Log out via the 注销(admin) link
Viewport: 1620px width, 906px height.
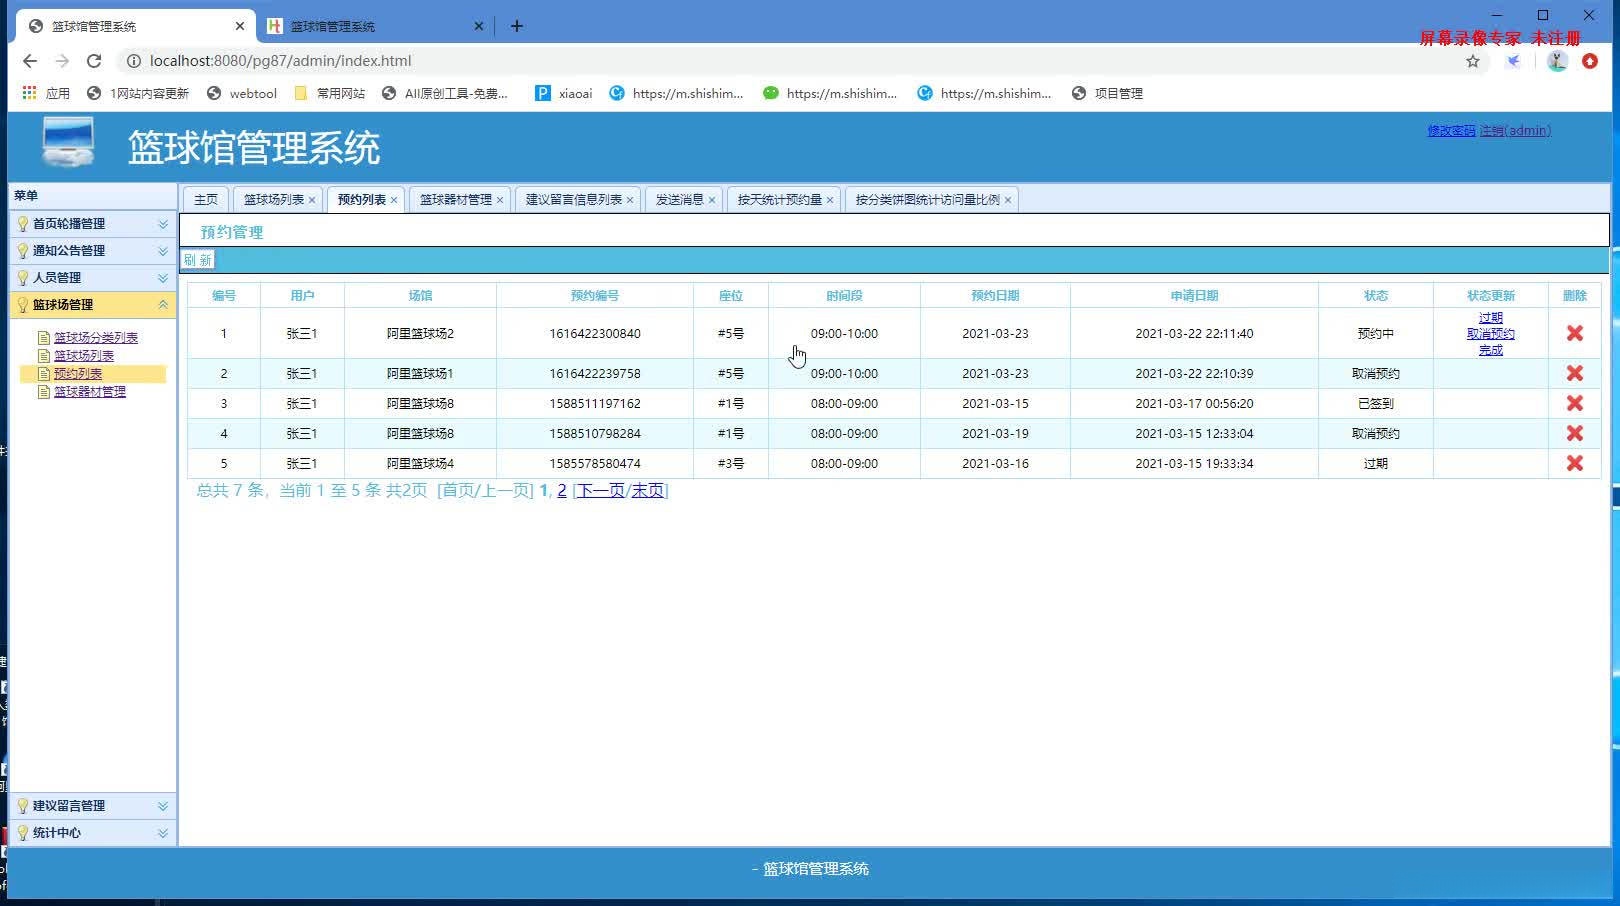pyautogui.click(x=1516, y=130)
